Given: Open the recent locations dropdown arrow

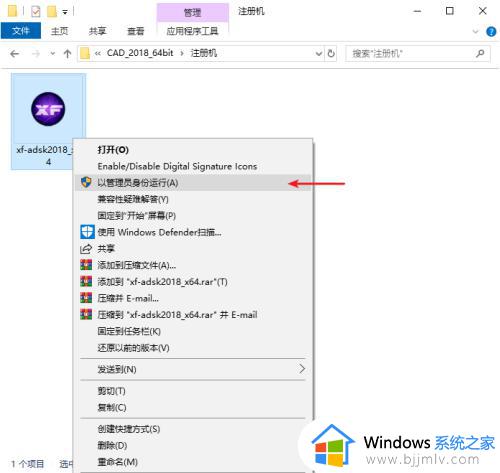Looking at the screenshot, I should coord(52,54).
